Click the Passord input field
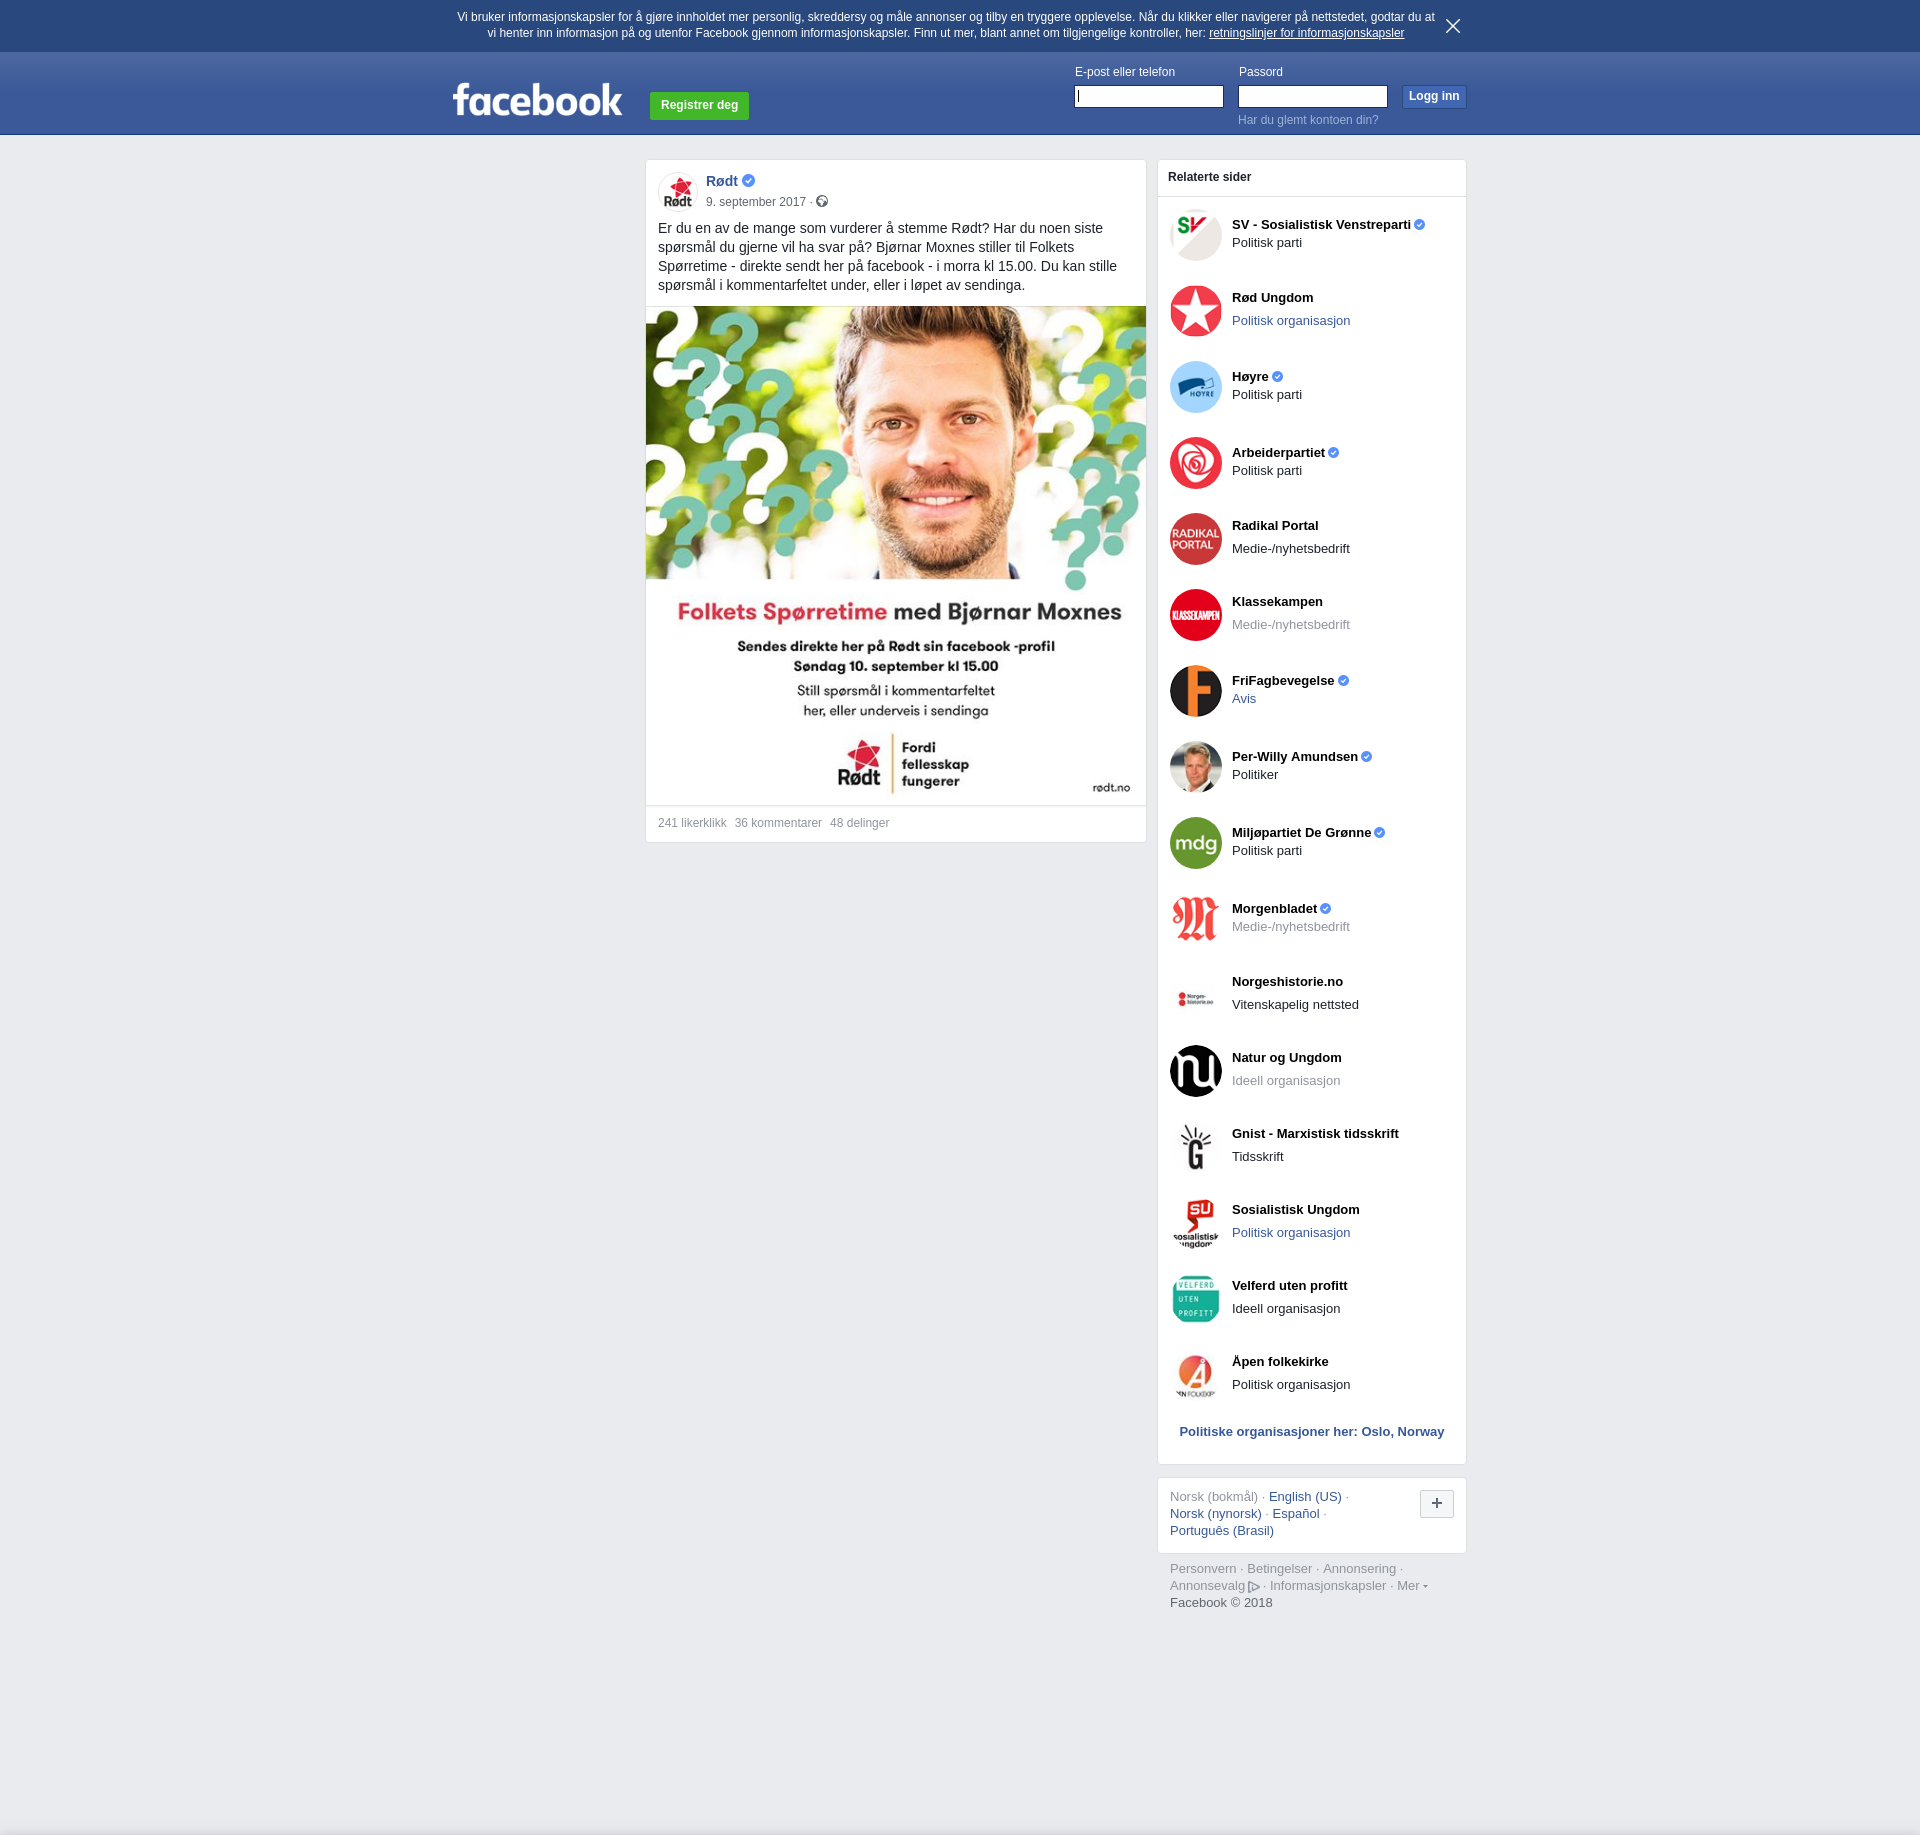 tap(1312, 97)
